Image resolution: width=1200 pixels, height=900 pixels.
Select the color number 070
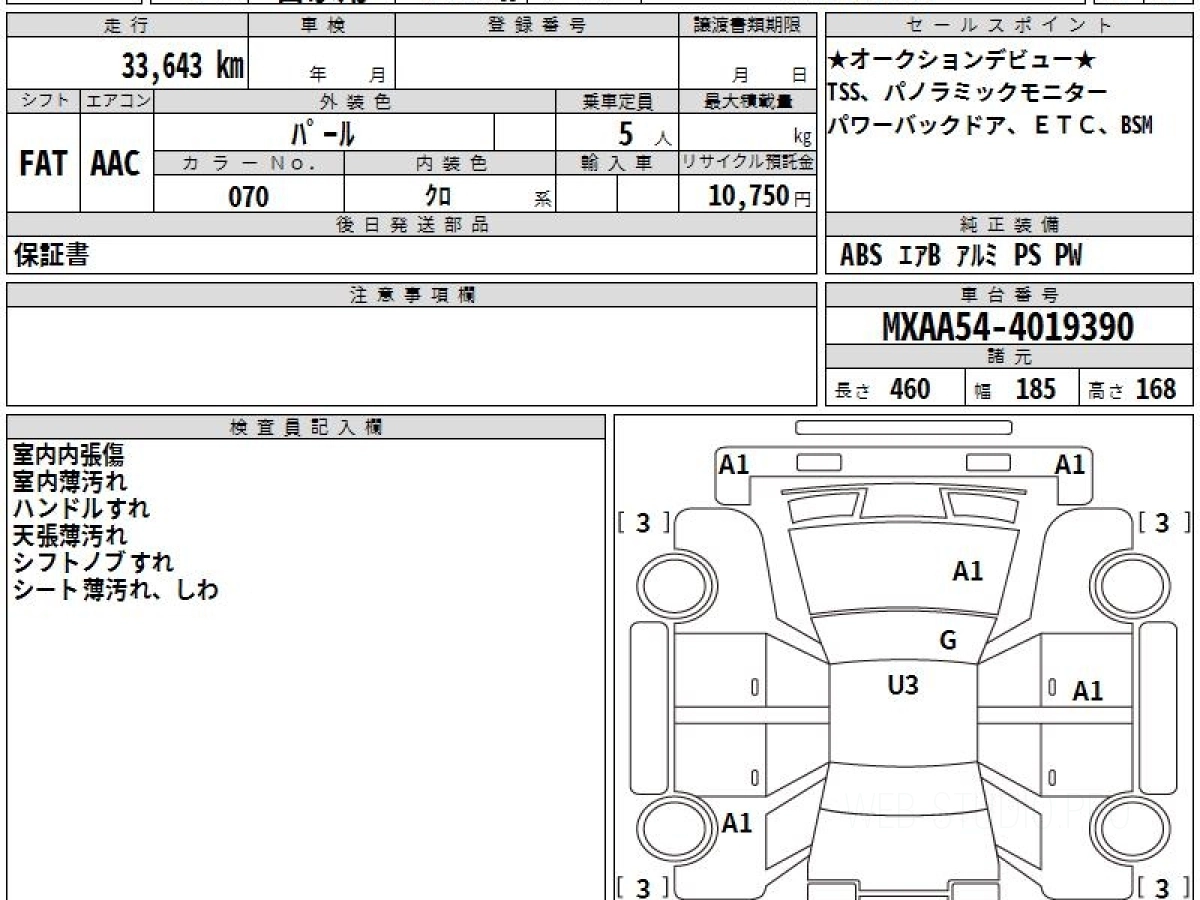tap(249, 196)
